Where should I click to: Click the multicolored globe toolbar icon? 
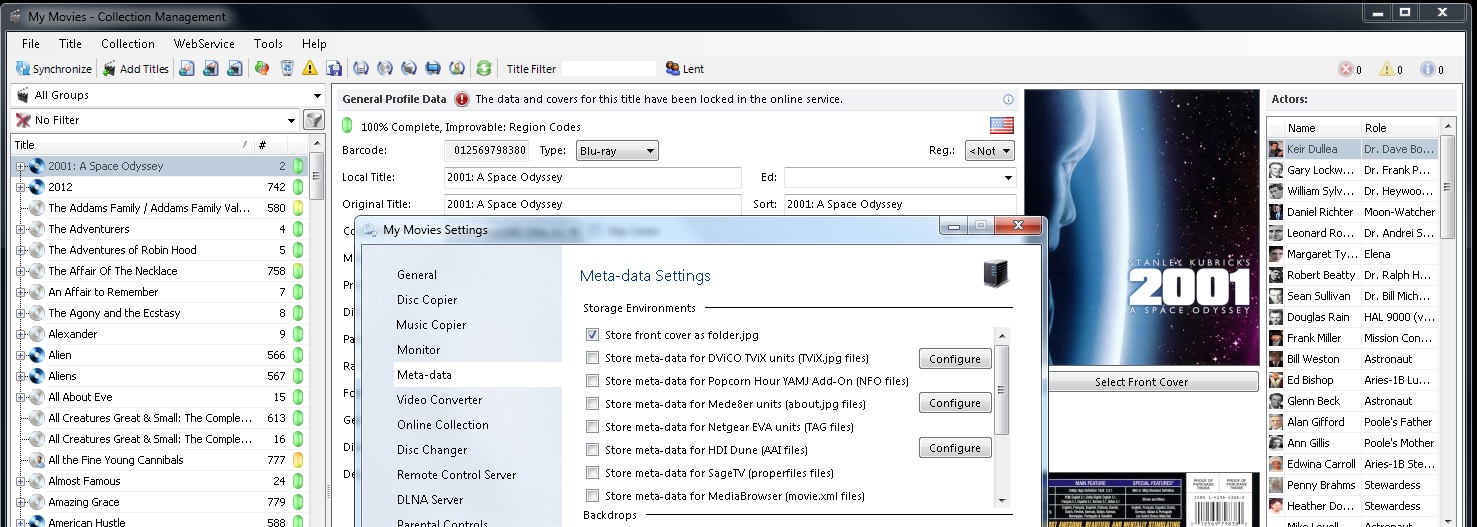(262, 69)
